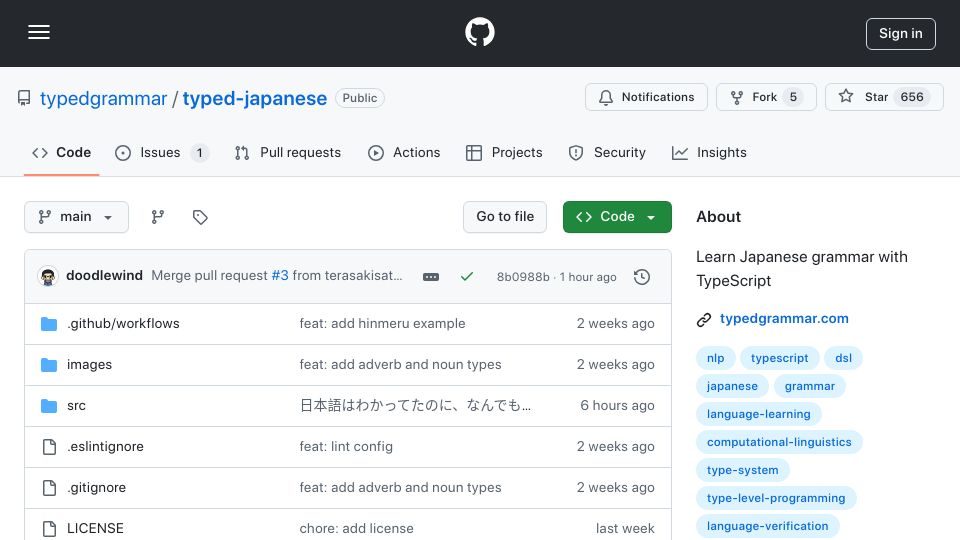Open the commit history clock icon
Screen dimensions: 960x540
[x=642, y=277]
